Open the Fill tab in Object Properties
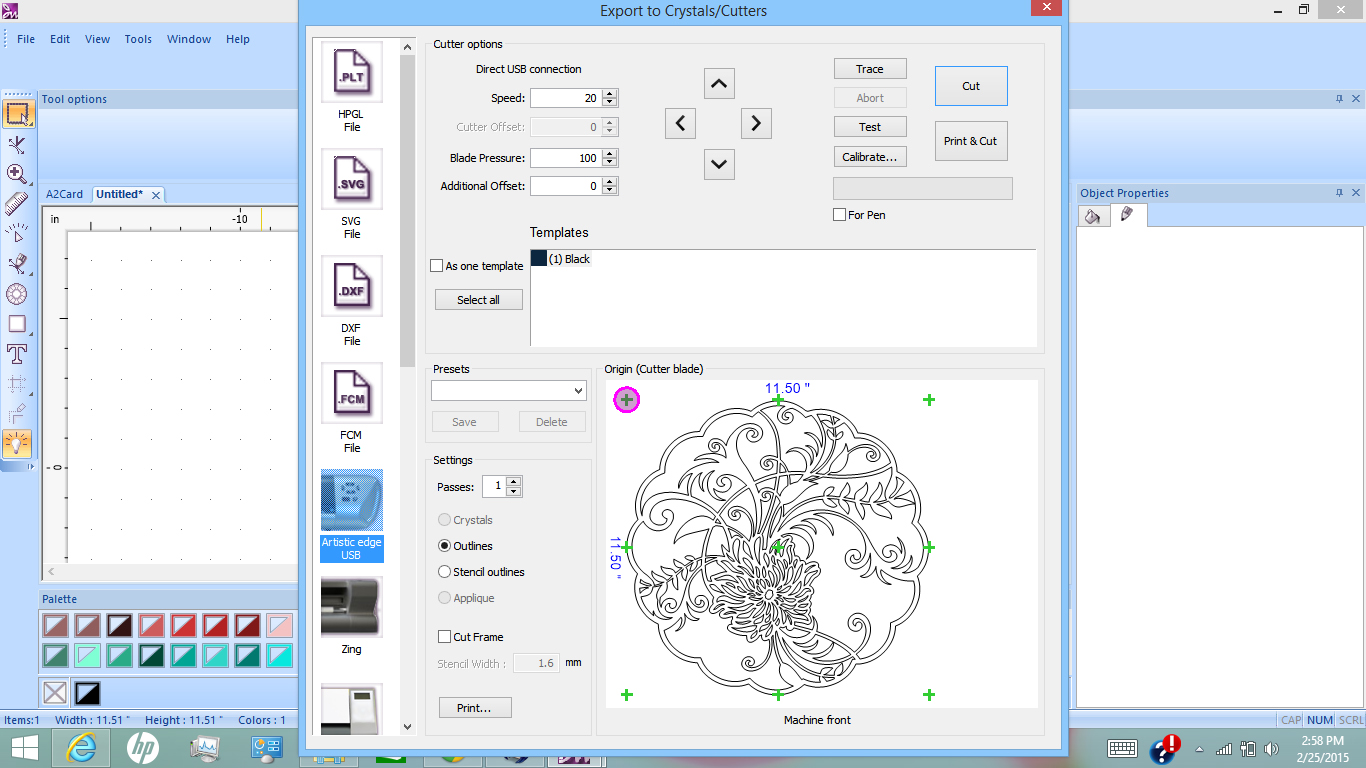Image resolution: width=1366 pixels, height=768 pixels. [x=1094, y=216]
